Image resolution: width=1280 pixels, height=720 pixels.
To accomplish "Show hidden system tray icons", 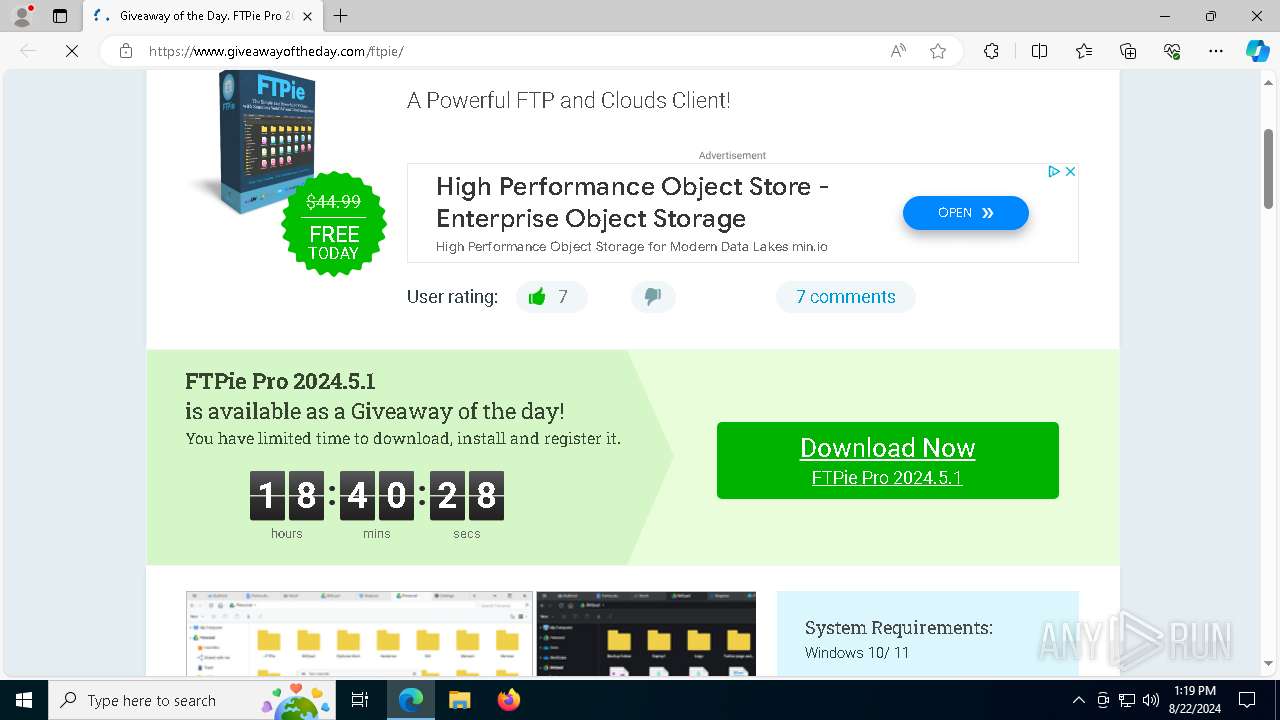I will 1078,700.
